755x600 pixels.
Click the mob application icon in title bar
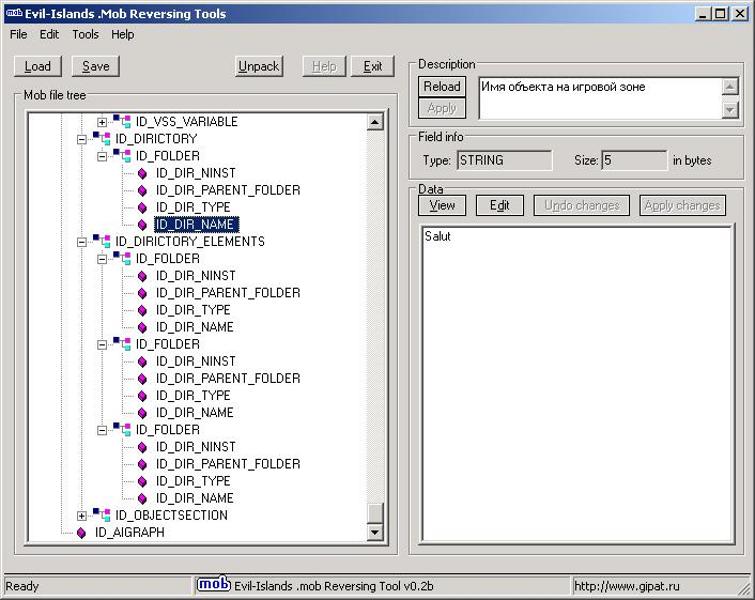pos(12,13)
